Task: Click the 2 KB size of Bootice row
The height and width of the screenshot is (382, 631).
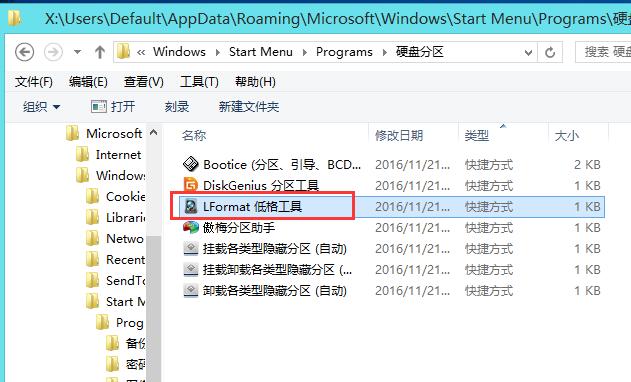Action: pyautogui.click(x=587, y=165)
